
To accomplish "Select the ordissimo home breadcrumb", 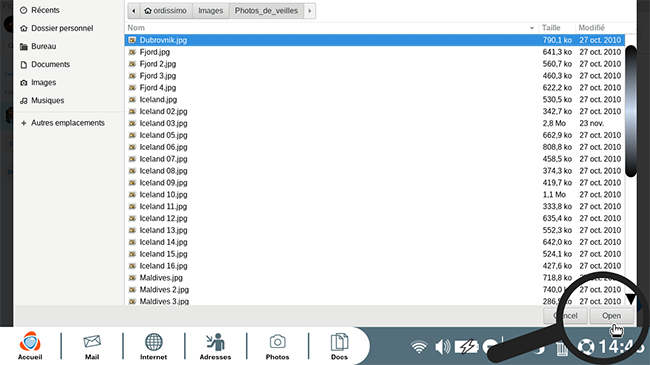I will pyautogui.click(x=166, y=11).
